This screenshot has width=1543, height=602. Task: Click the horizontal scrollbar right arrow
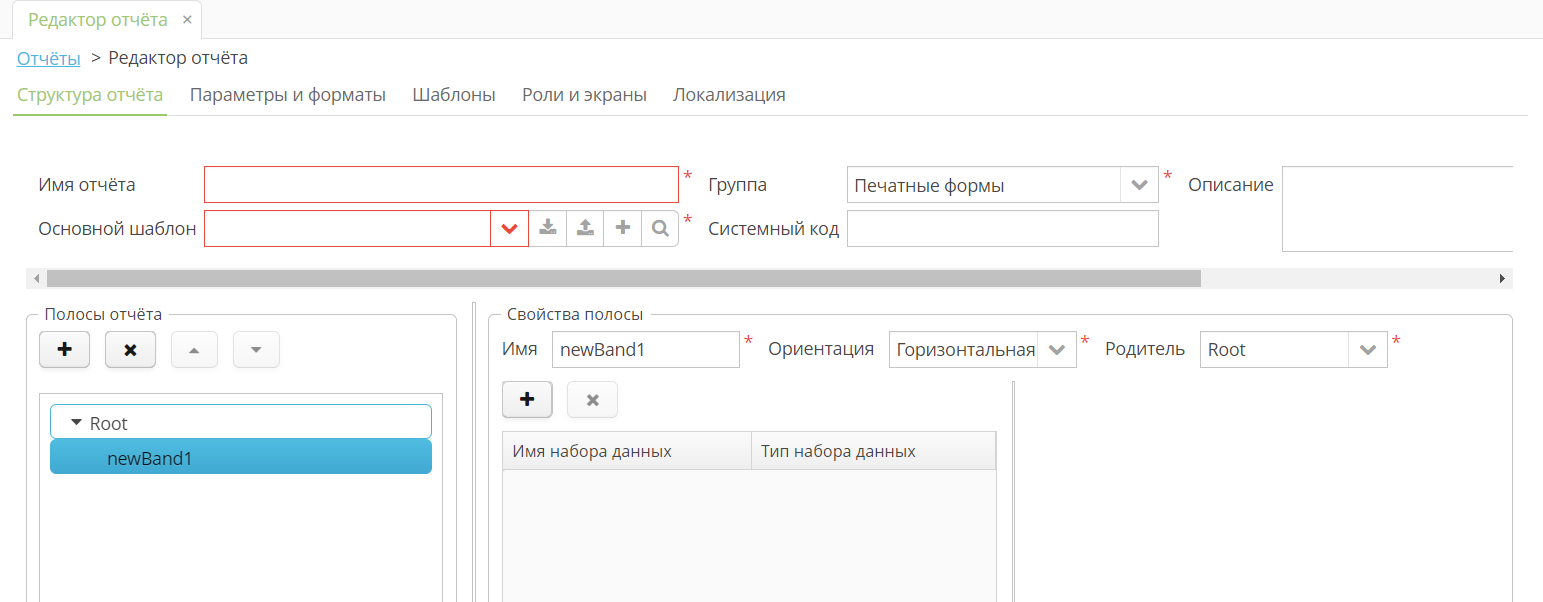[1502, 278]
